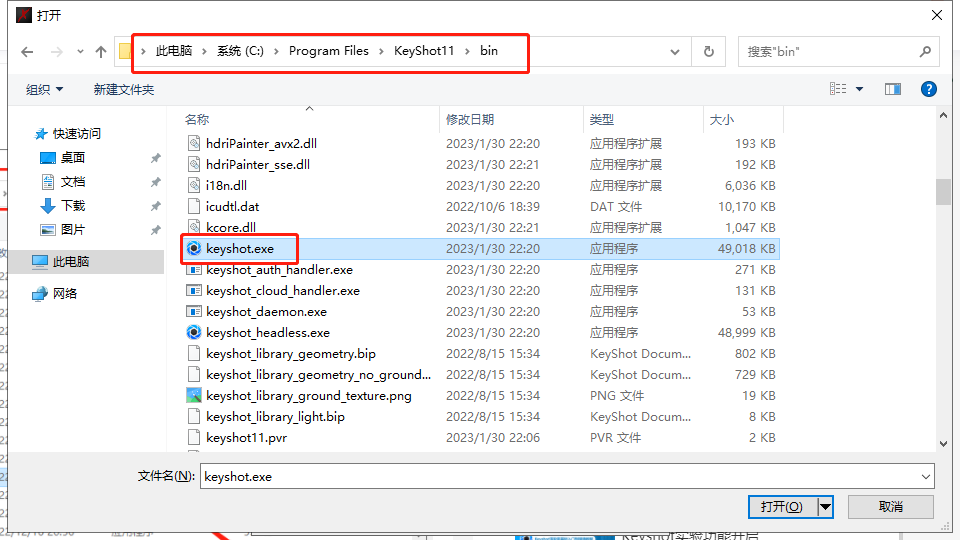The image size is (960, 540).
Task: Expand the chevron after KeyShot11 breadcrumb
Action: click(467, 51)
